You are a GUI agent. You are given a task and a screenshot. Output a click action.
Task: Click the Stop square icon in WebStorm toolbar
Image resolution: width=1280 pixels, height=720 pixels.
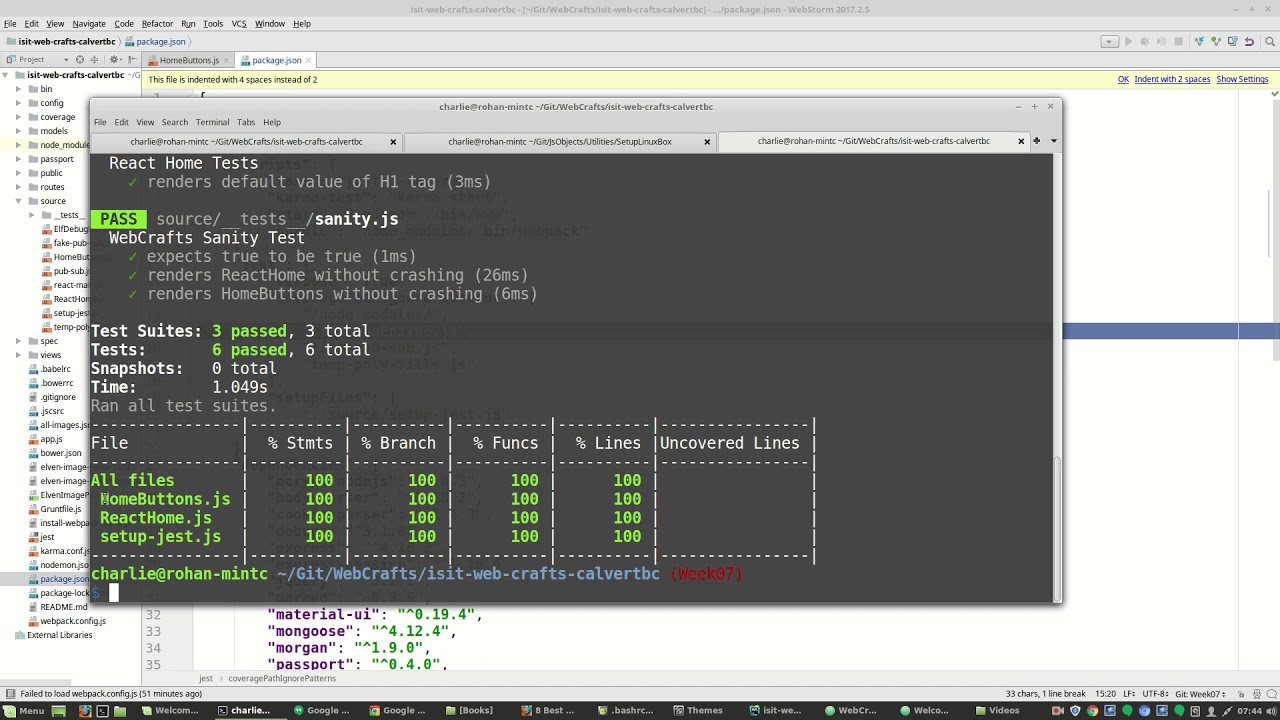tap(1178, 41)
